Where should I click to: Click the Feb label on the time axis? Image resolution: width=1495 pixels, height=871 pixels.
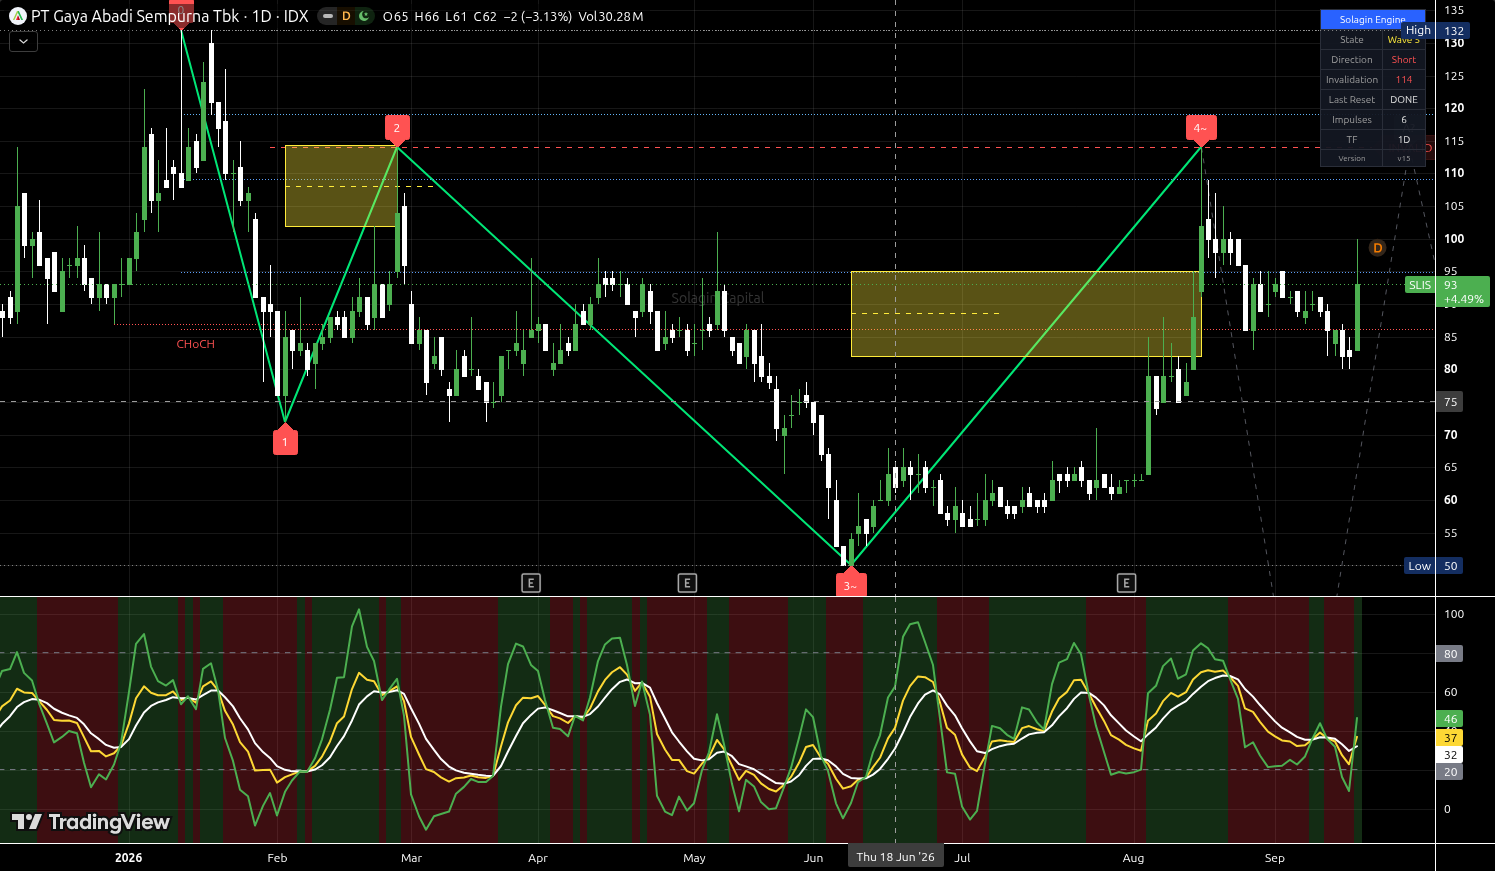click(x=277, y=858)
